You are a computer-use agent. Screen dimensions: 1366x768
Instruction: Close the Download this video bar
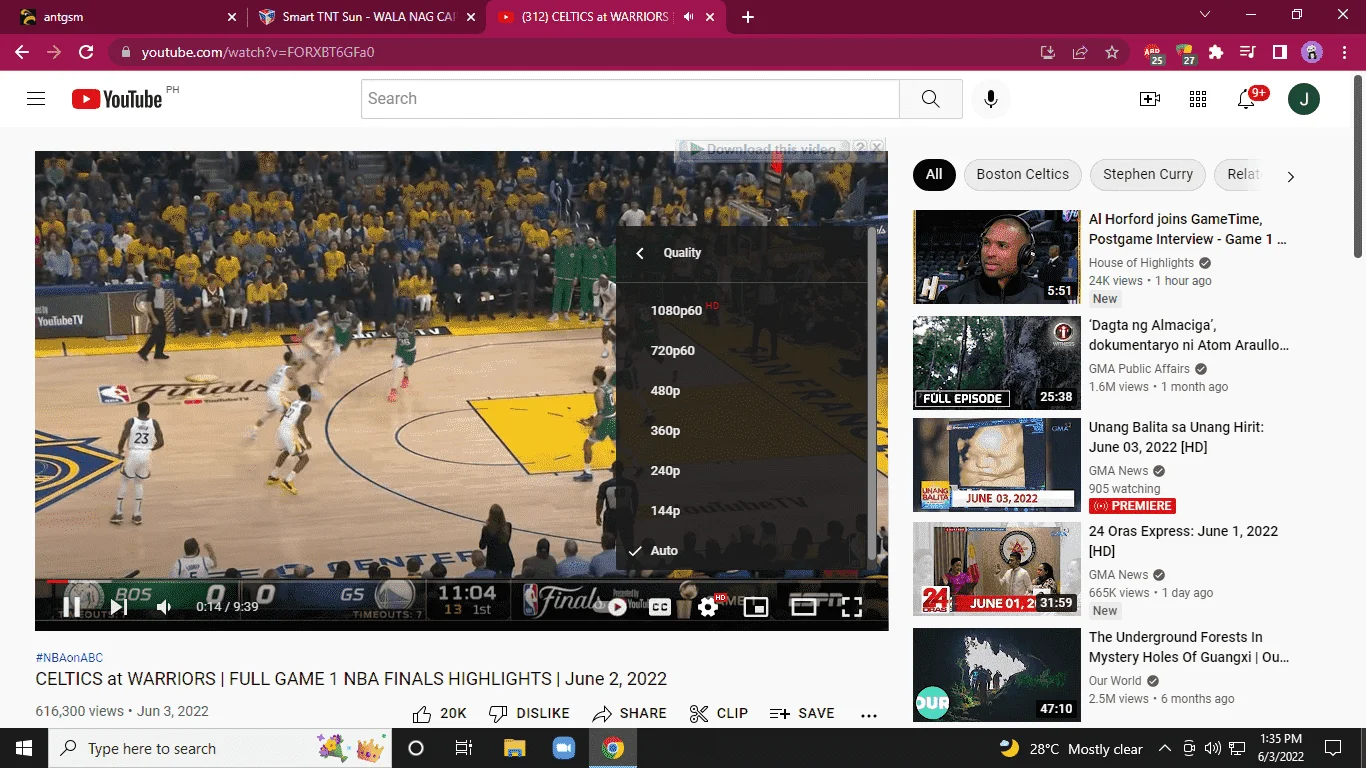pos(876,147)
